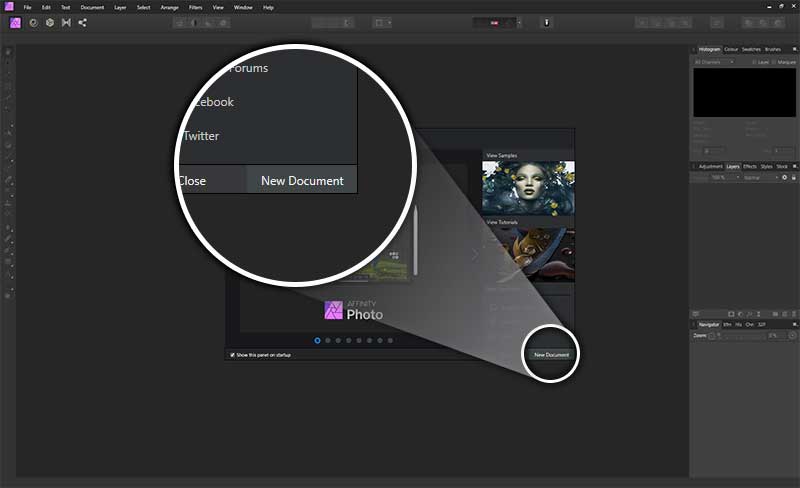The height and width of the screenshot is (488, 800).
Task: Open the Help menu
Action: 268,8
